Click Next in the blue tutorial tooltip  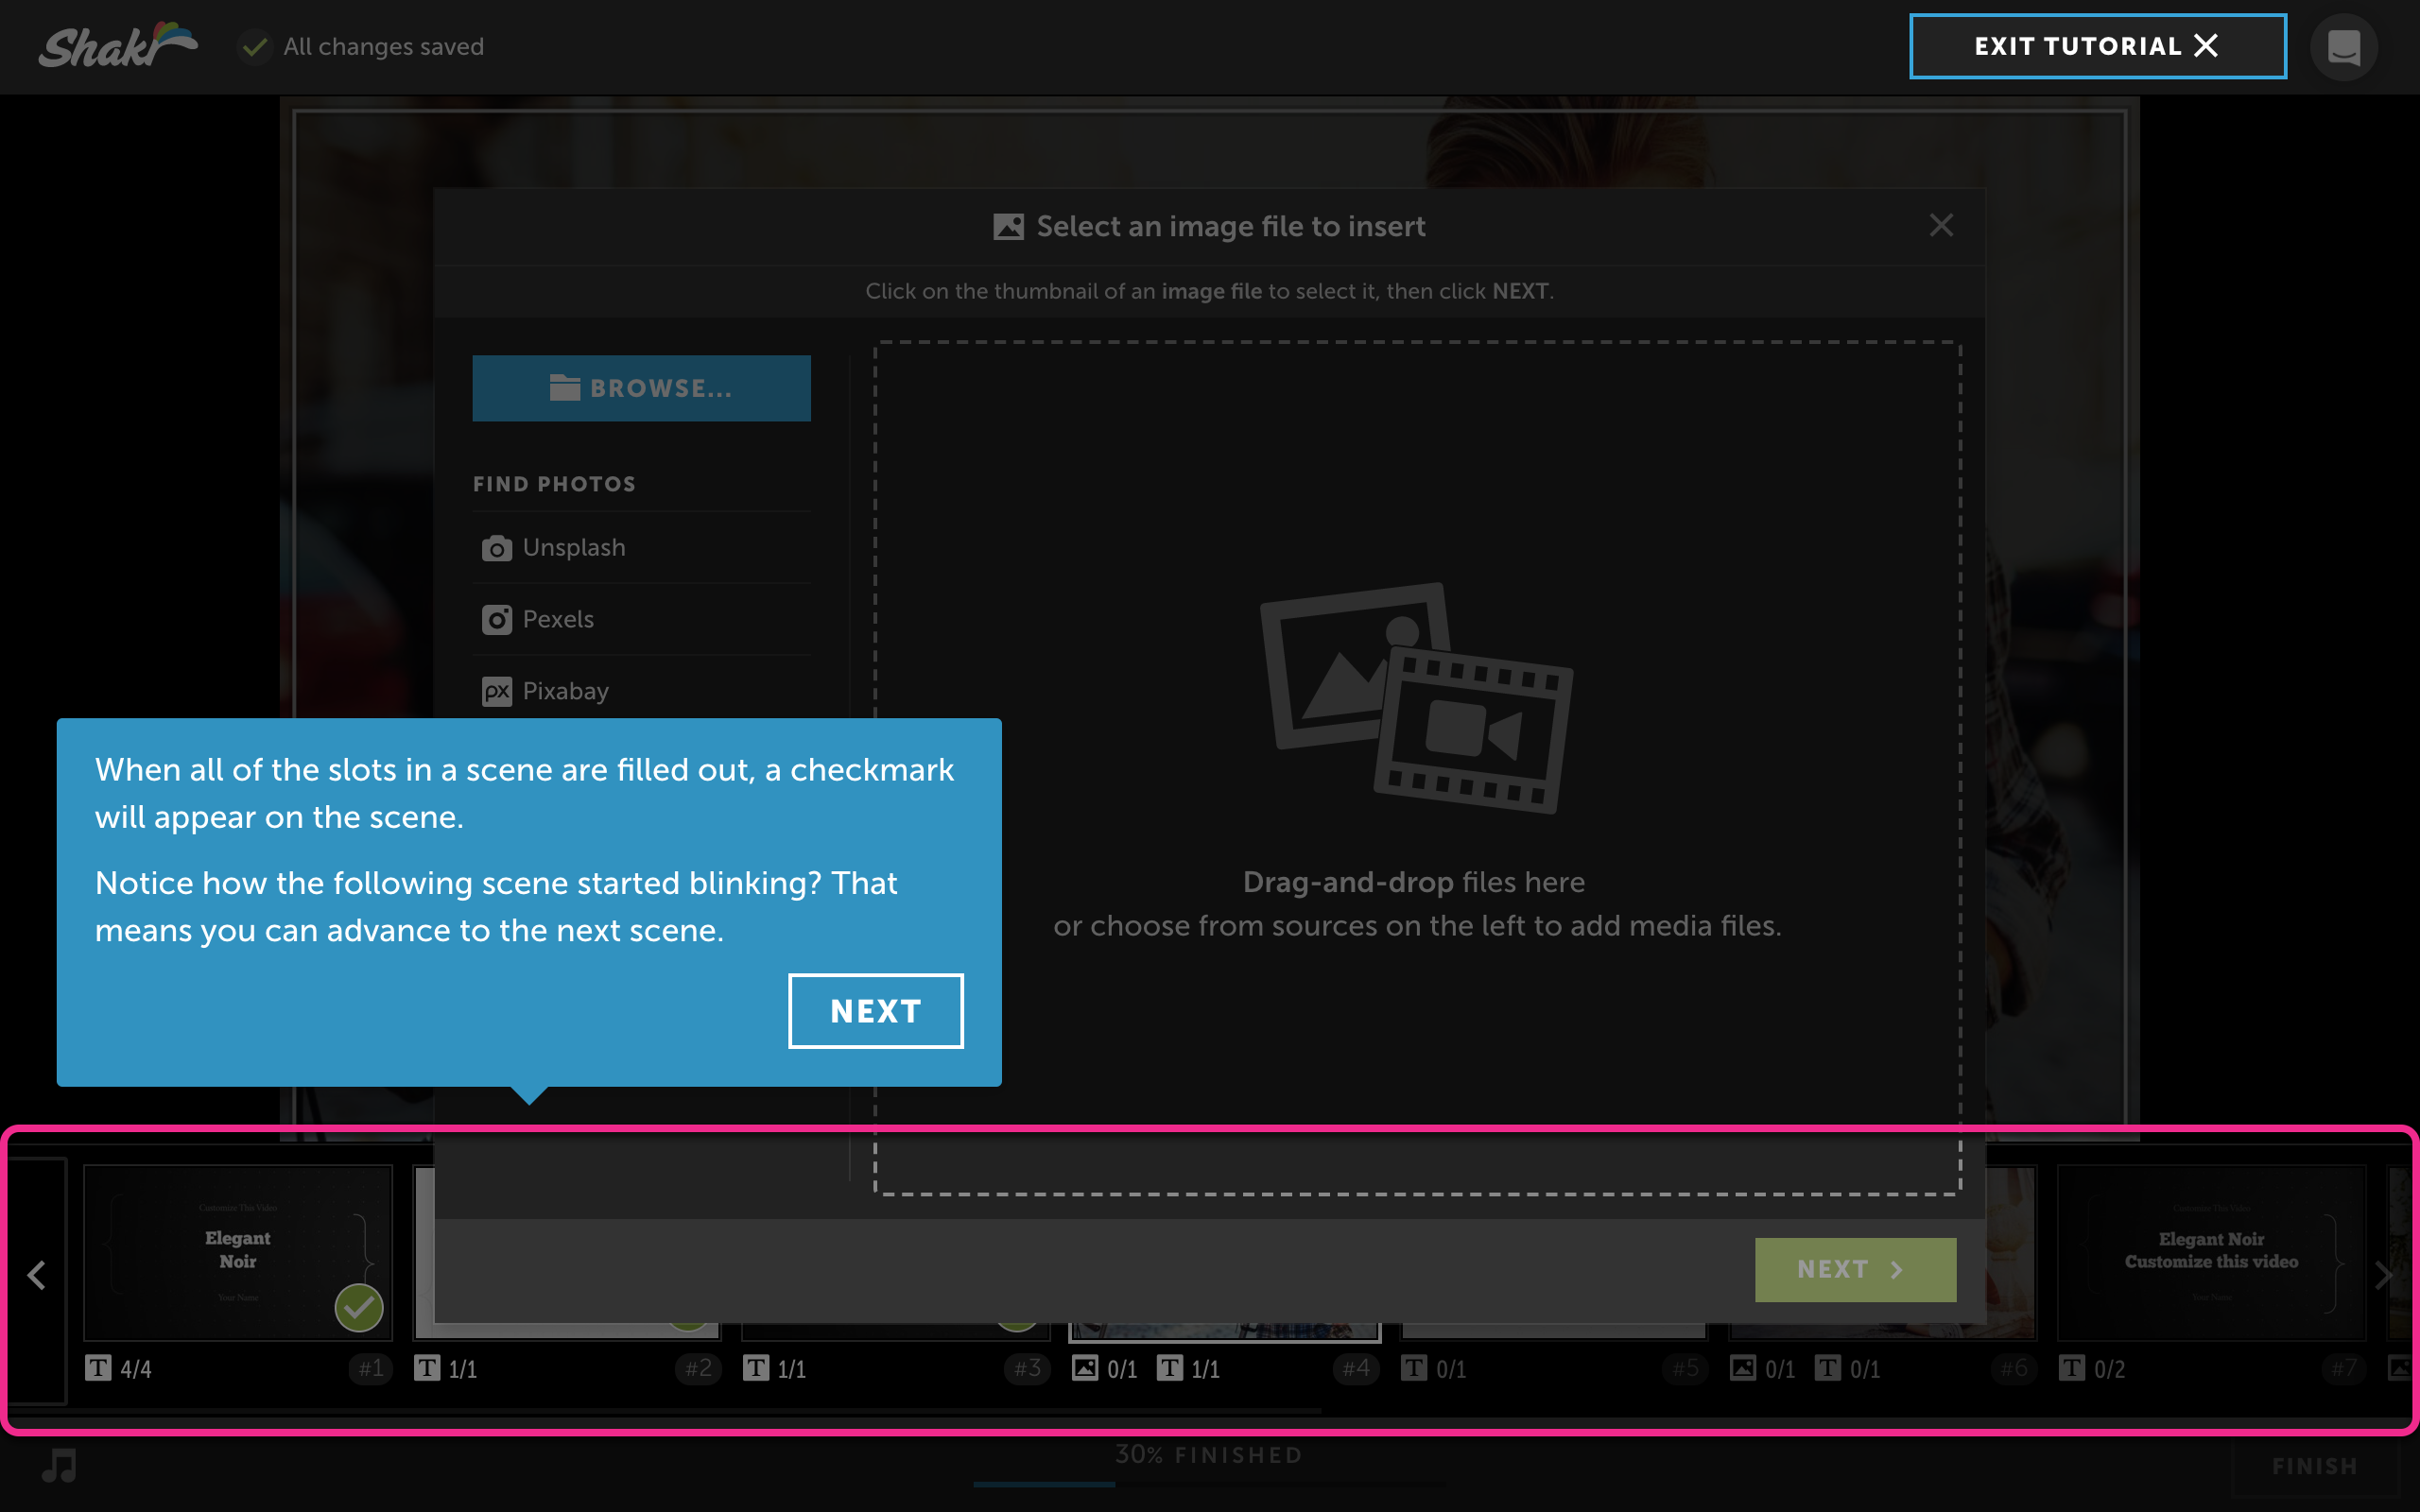[x=875, y=1011]
